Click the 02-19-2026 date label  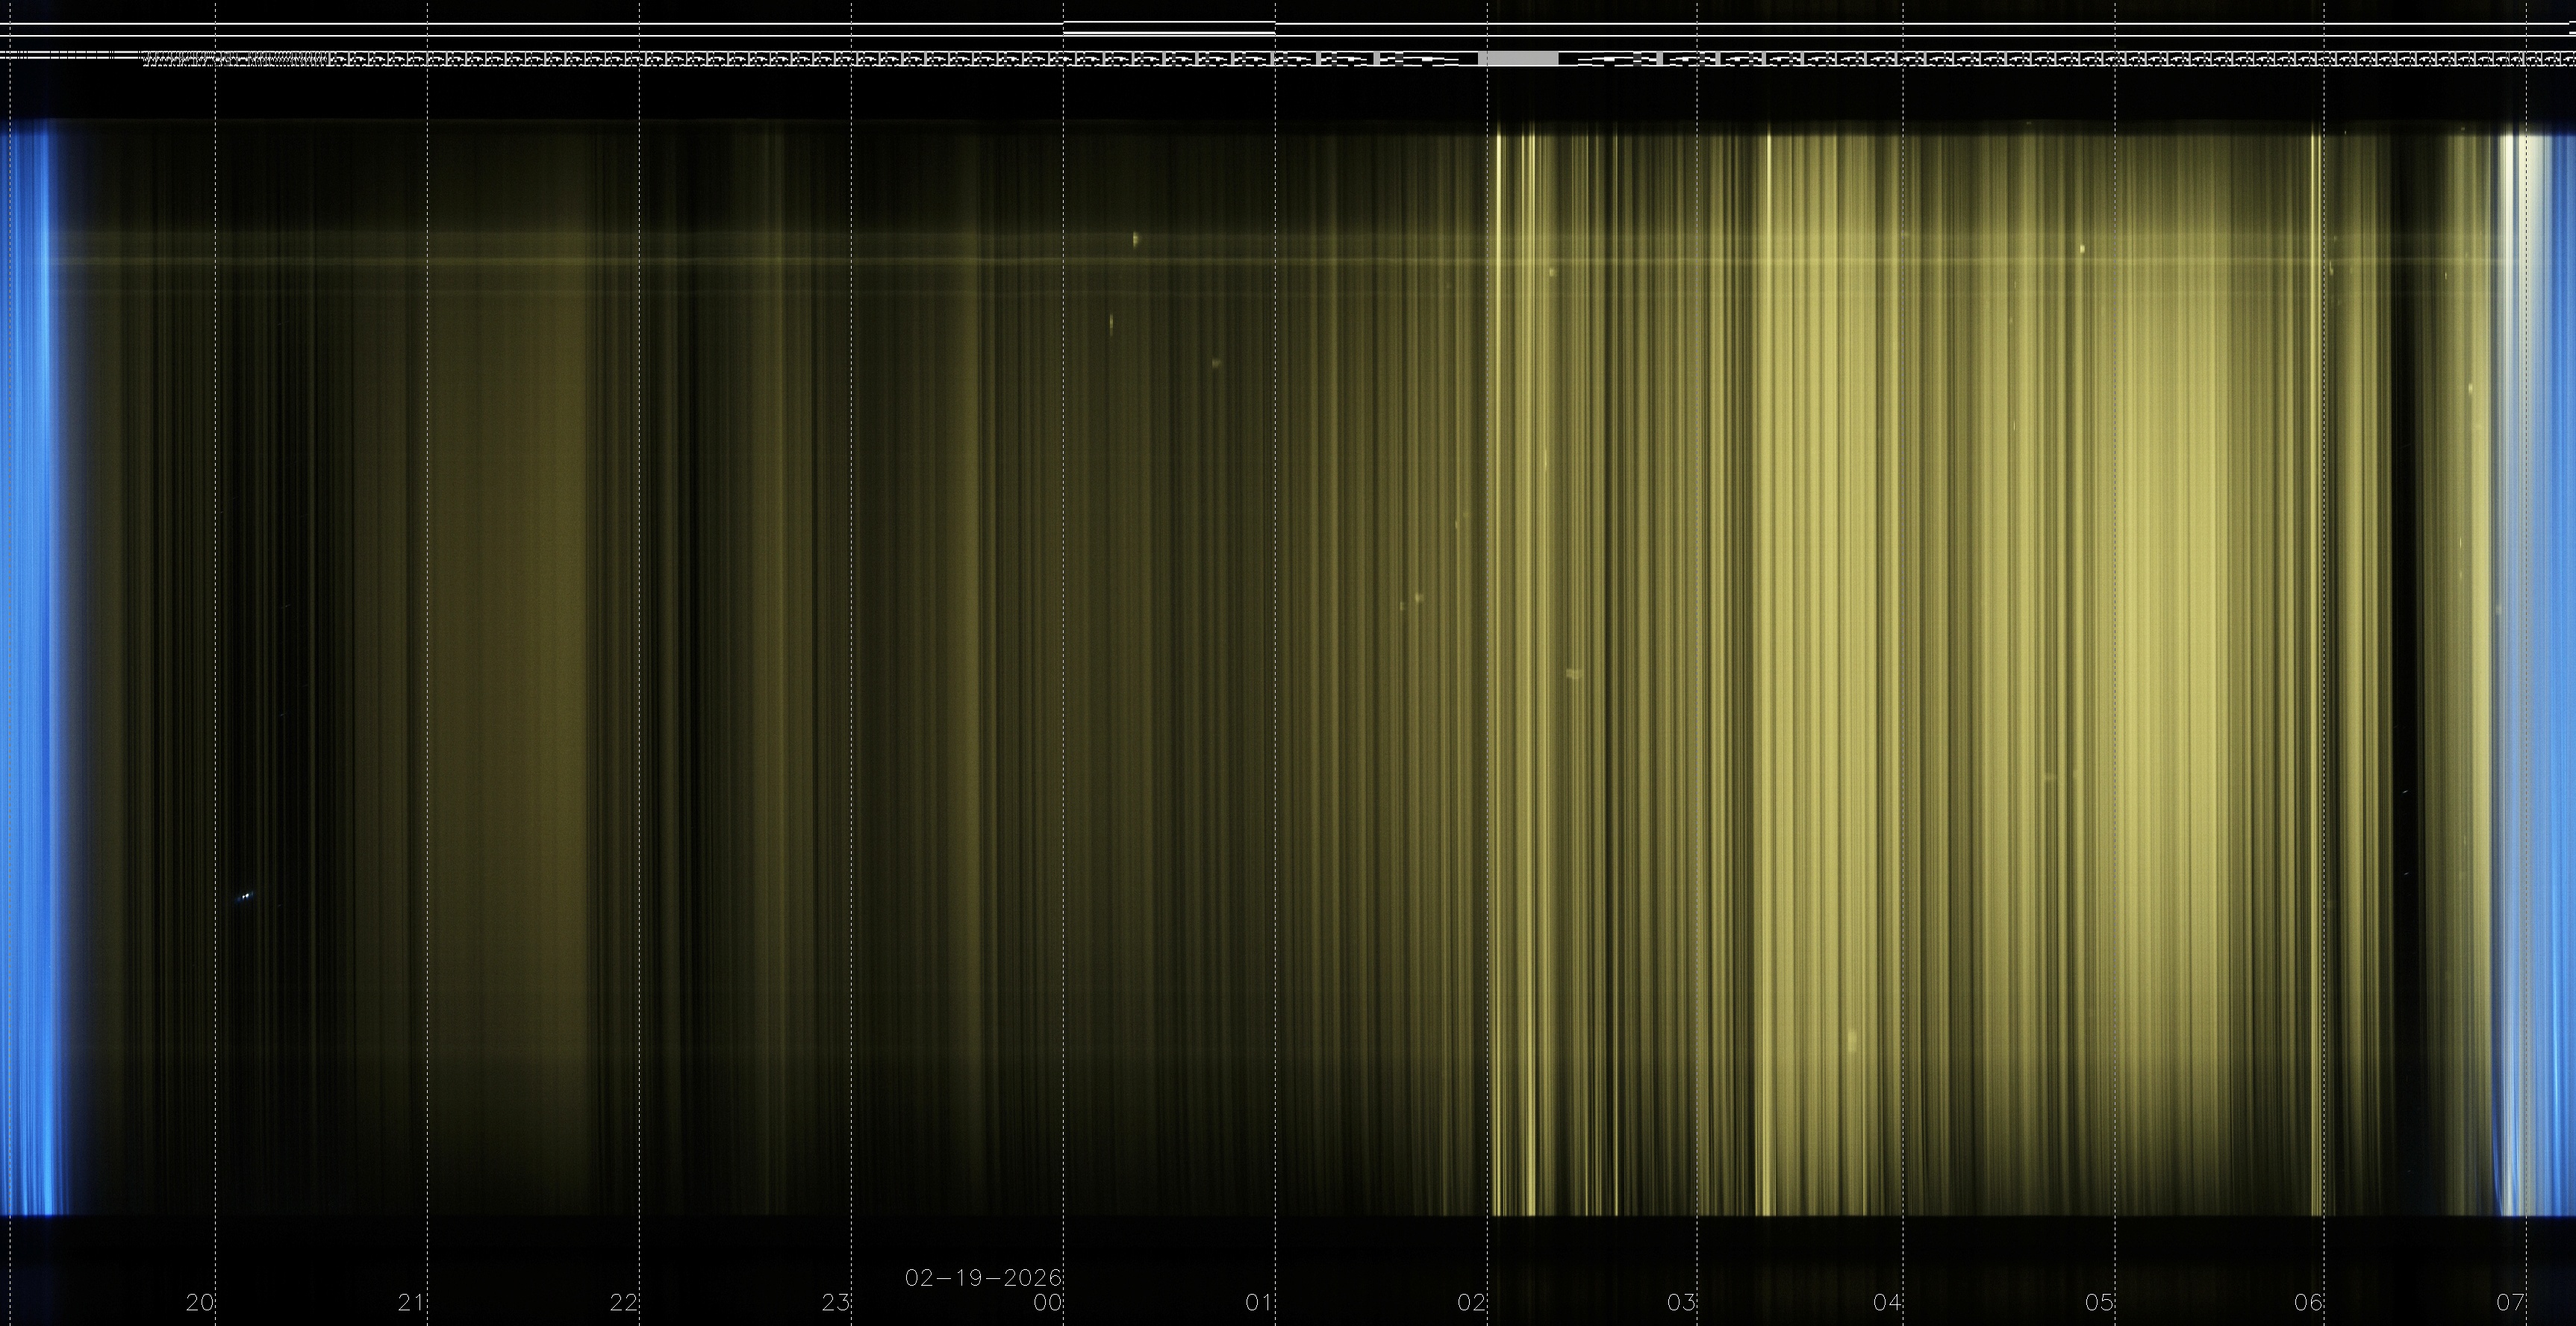coord(982,1278)
